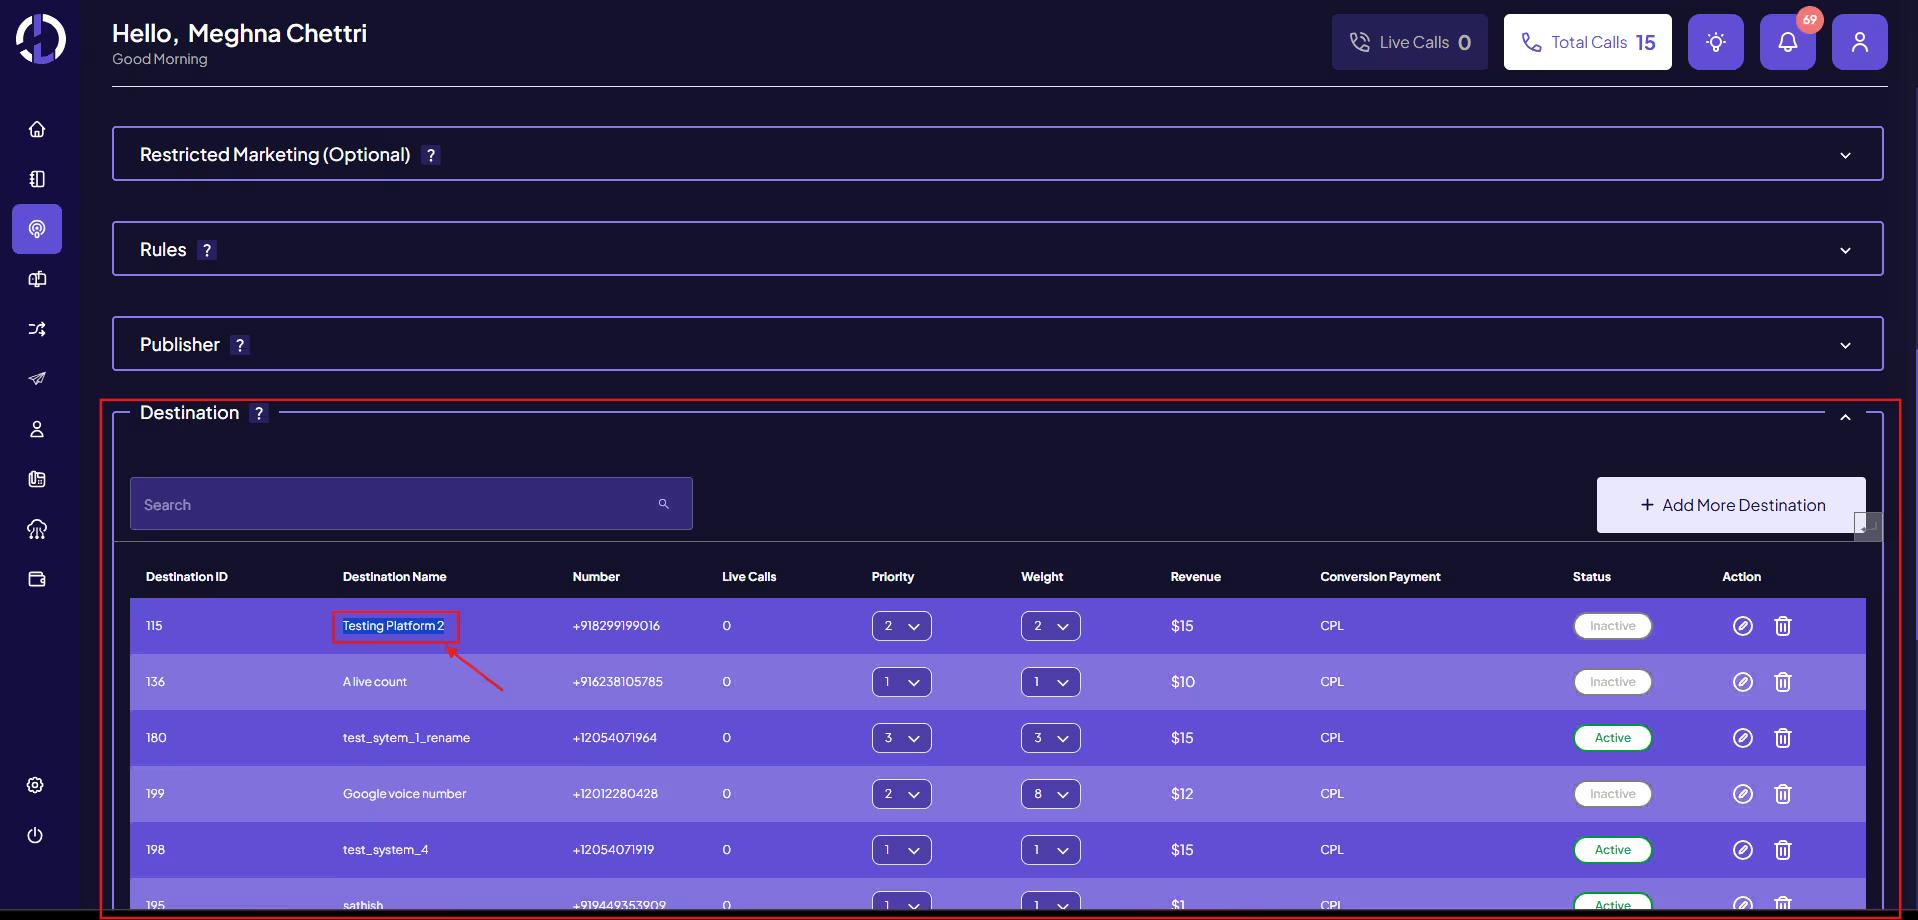Open Weight dropdown for Google voice number
This screenshot has width=1918, height=920.
[1050, 794]
